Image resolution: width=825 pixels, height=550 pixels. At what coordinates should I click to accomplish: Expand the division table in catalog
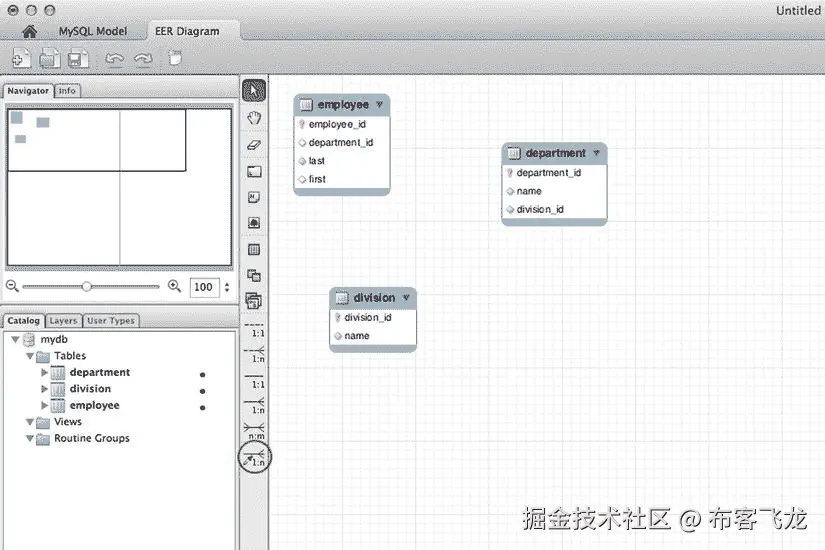click(45, 389)
